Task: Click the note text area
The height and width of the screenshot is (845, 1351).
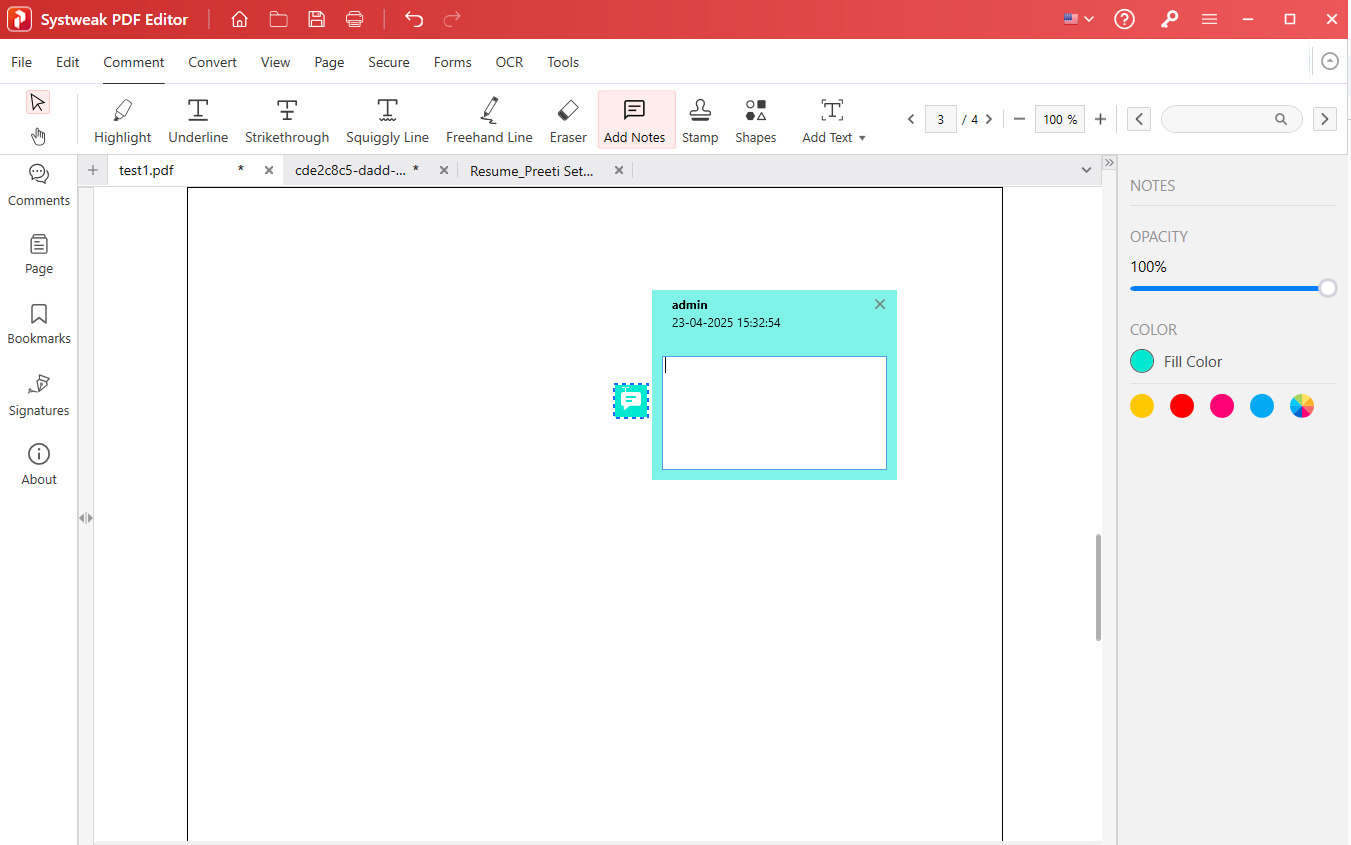Action: (x=774, y=413)
